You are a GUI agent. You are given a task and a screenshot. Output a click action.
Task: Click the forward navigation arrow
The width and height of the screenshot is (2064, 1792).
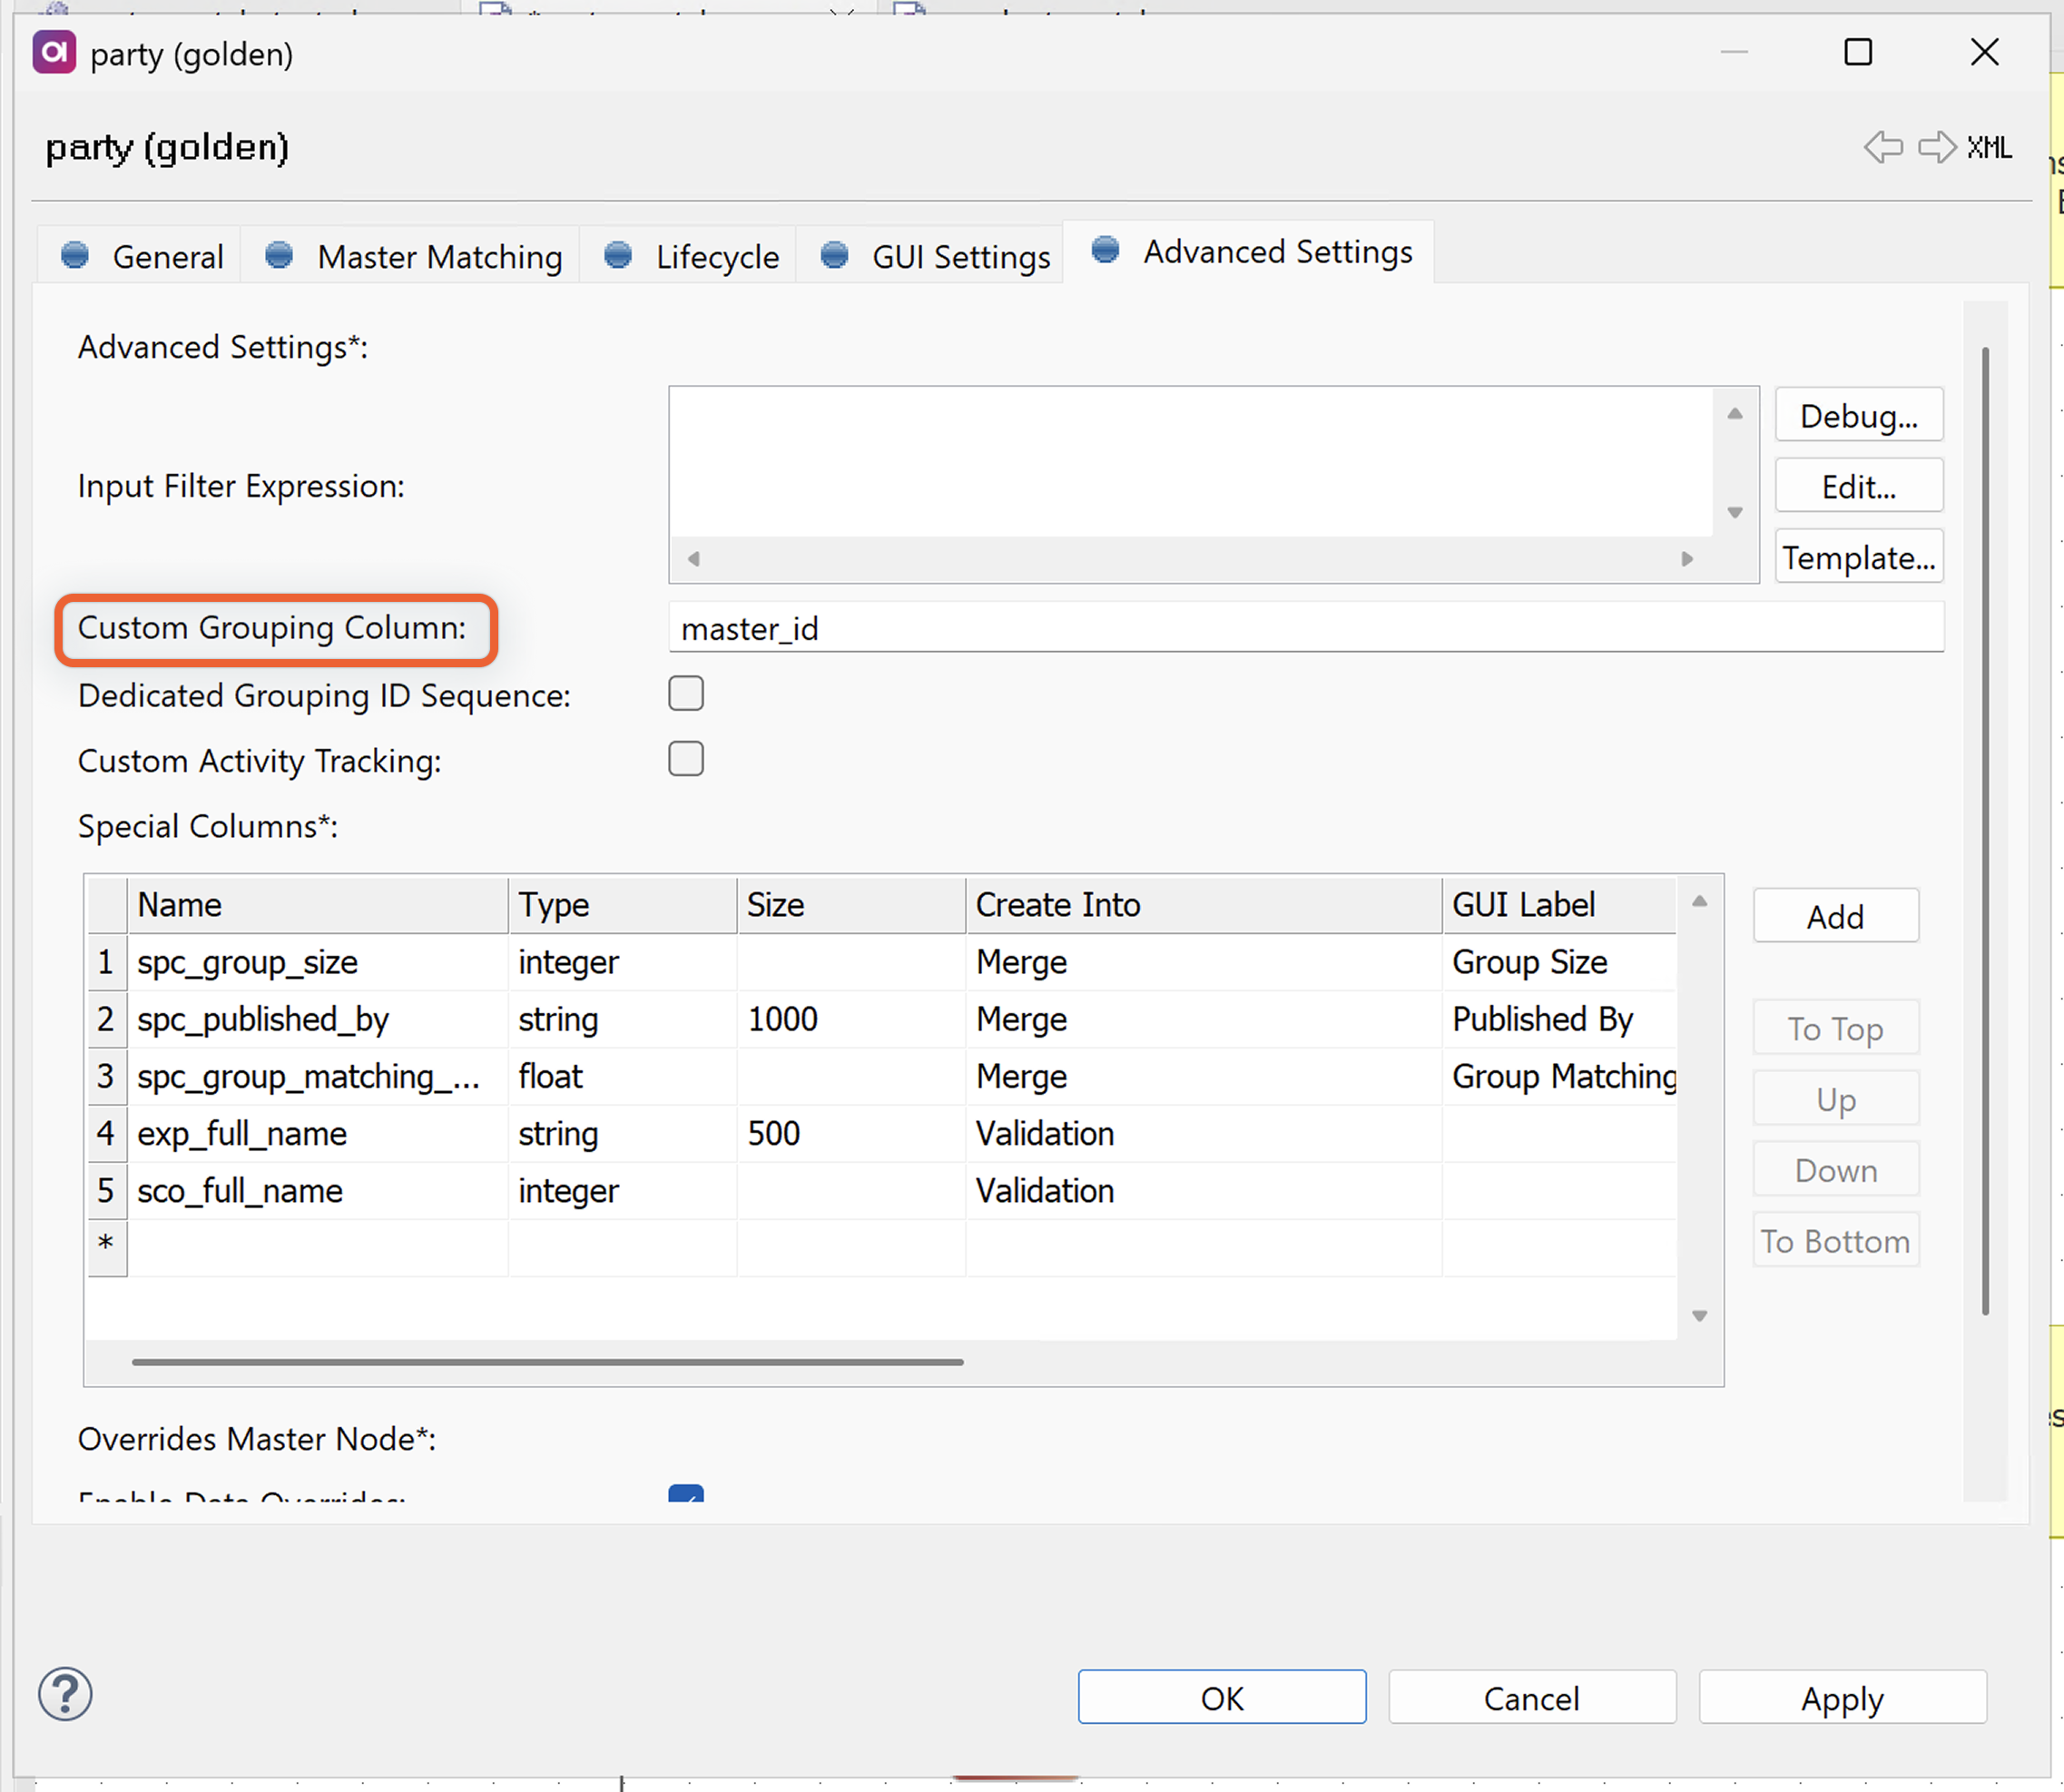1936,147
